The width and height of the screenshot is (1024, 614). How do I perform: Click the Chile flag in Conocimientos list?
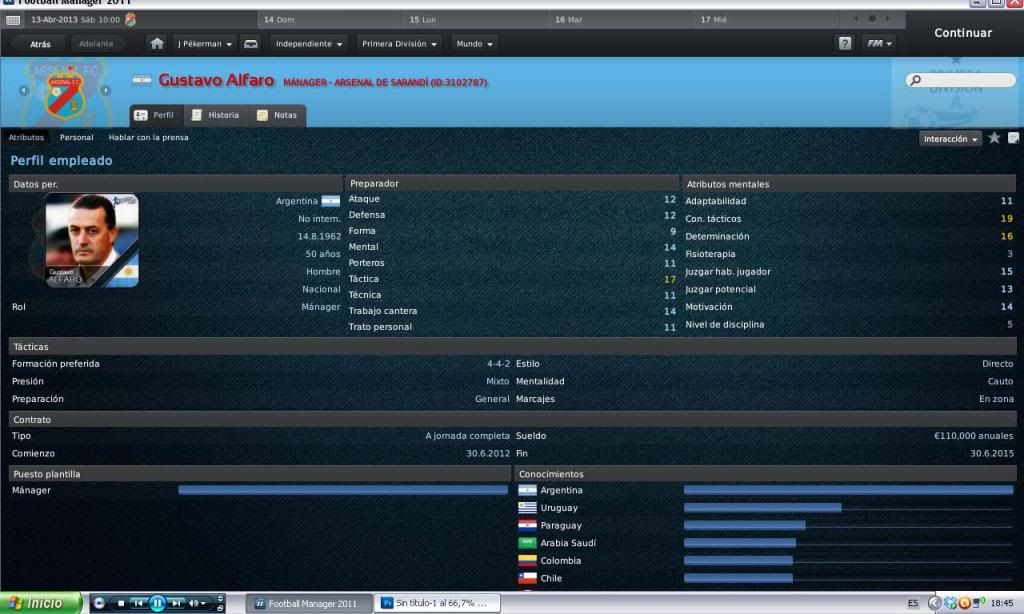[x=527, y=579]
